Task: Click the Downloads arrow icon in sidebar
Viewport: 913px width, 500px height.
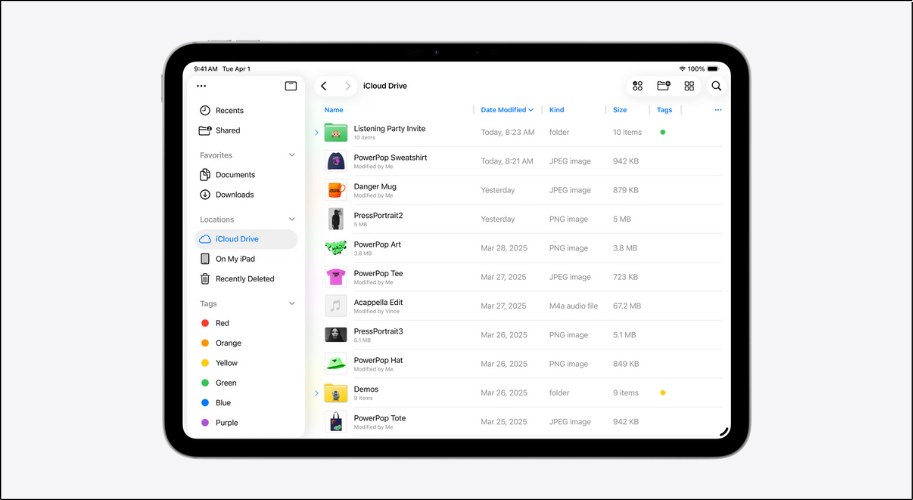Action: [205, 195]
